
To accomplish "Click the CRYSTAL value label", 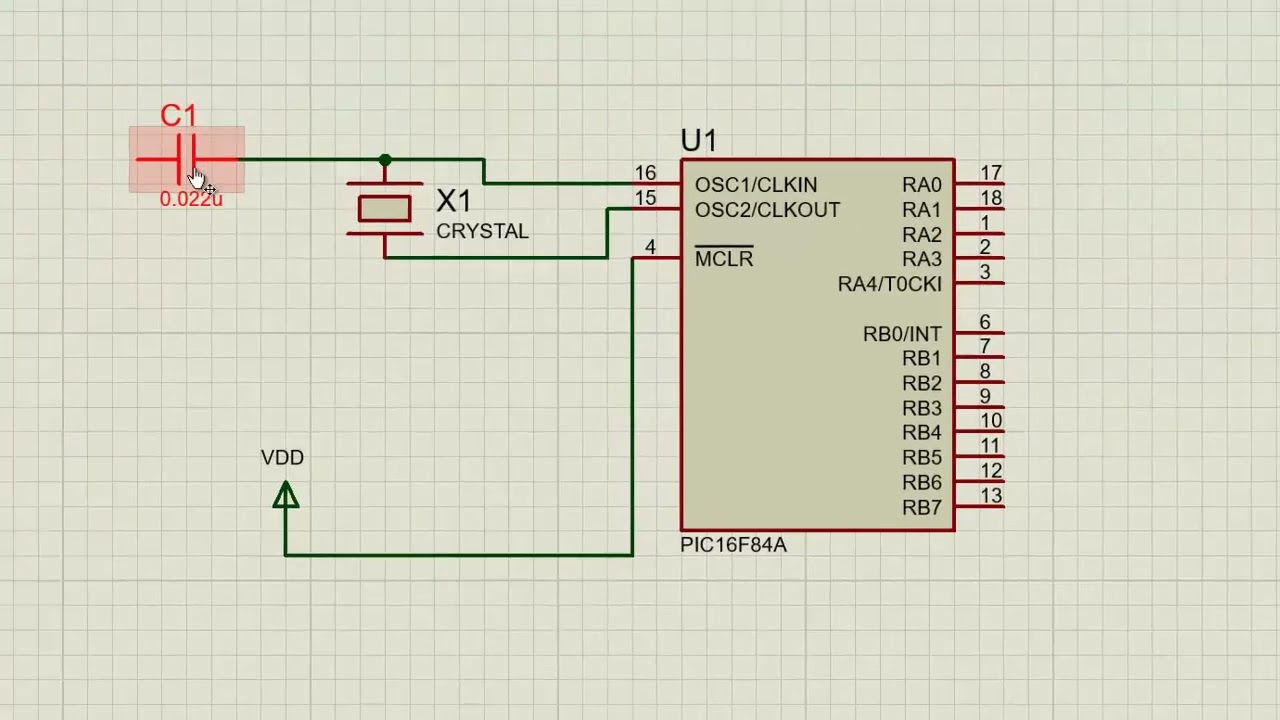I will 482,231.
